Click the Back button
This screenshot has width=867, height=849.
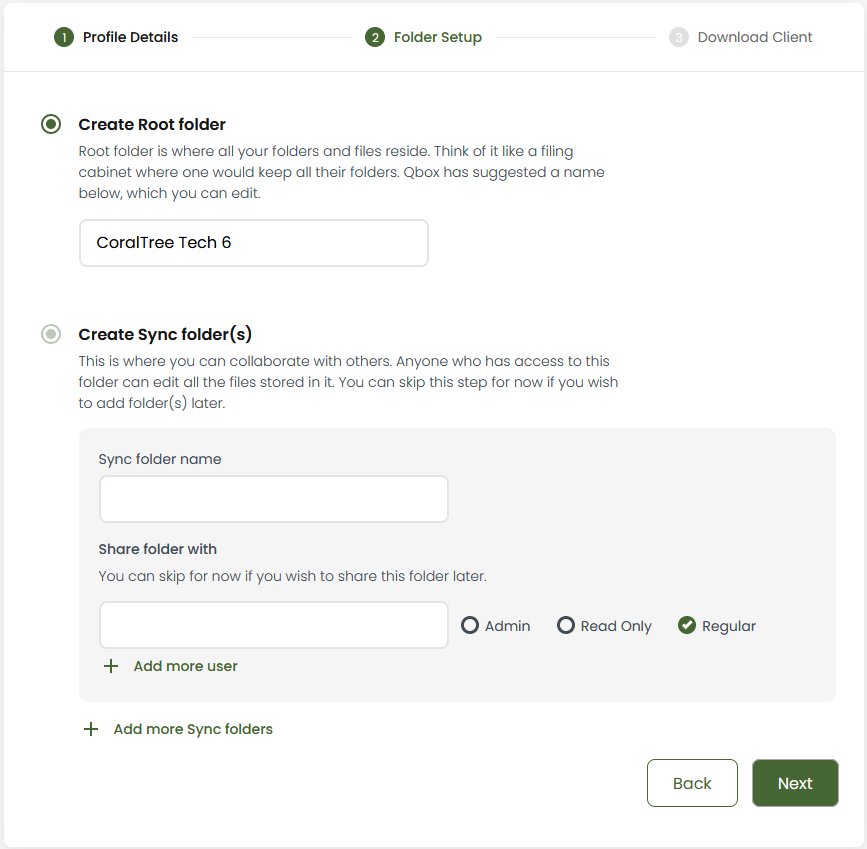692,783
